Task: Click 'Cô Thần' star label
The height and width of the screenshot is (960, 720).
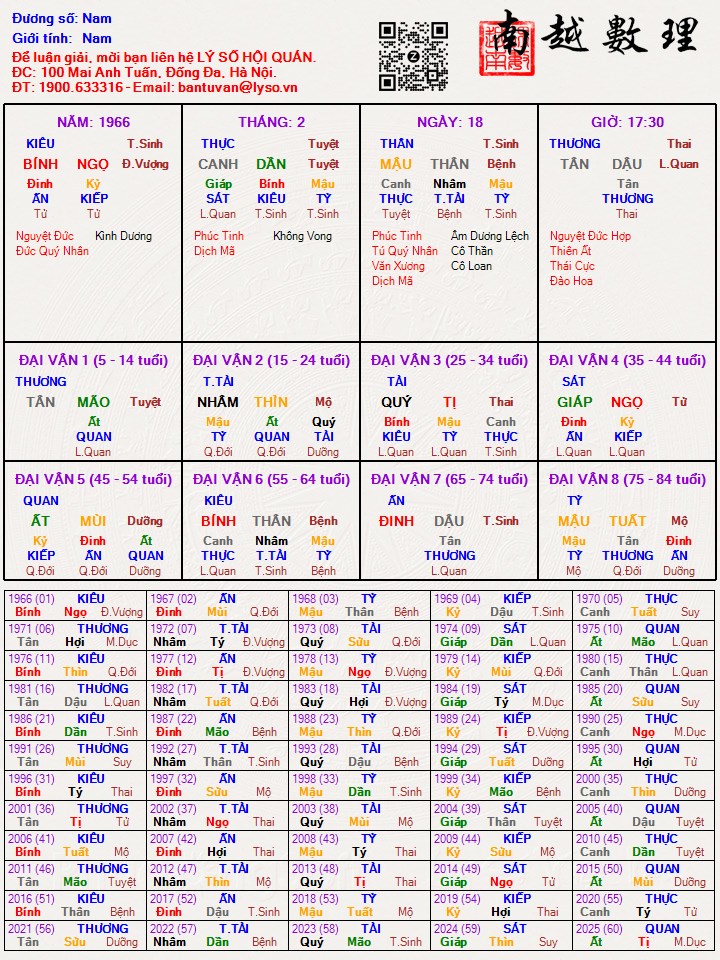Action: [472, 250]
